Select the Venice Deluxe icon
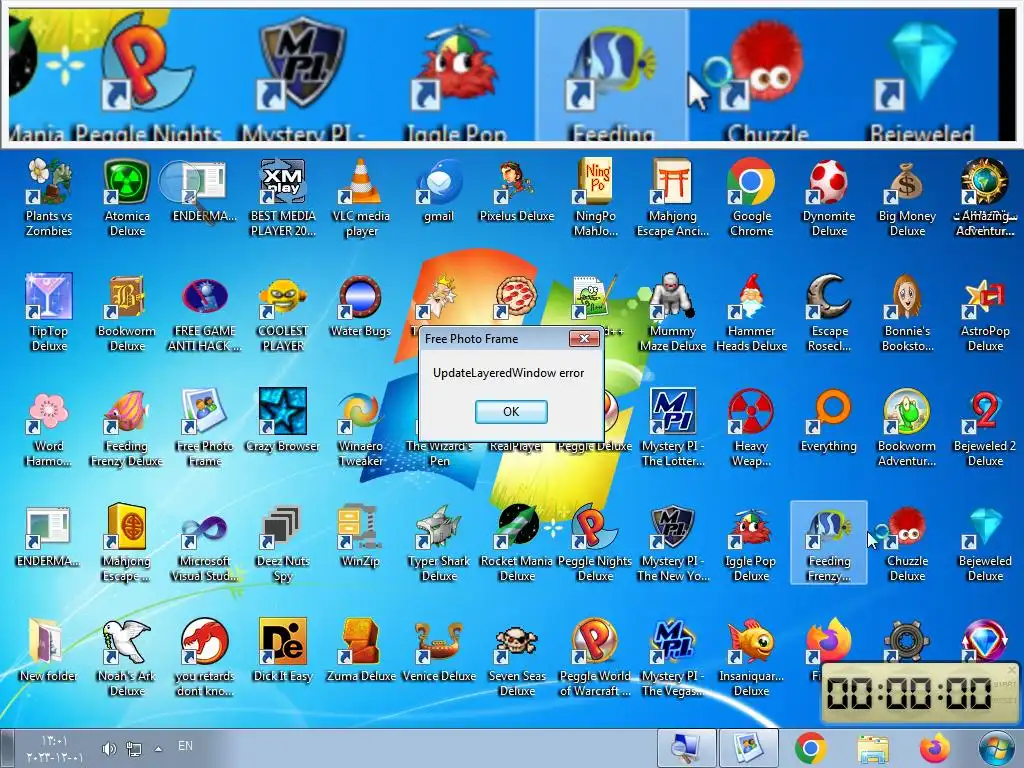This screenshot has height=768, width=1024. click(x=439, y=650)
